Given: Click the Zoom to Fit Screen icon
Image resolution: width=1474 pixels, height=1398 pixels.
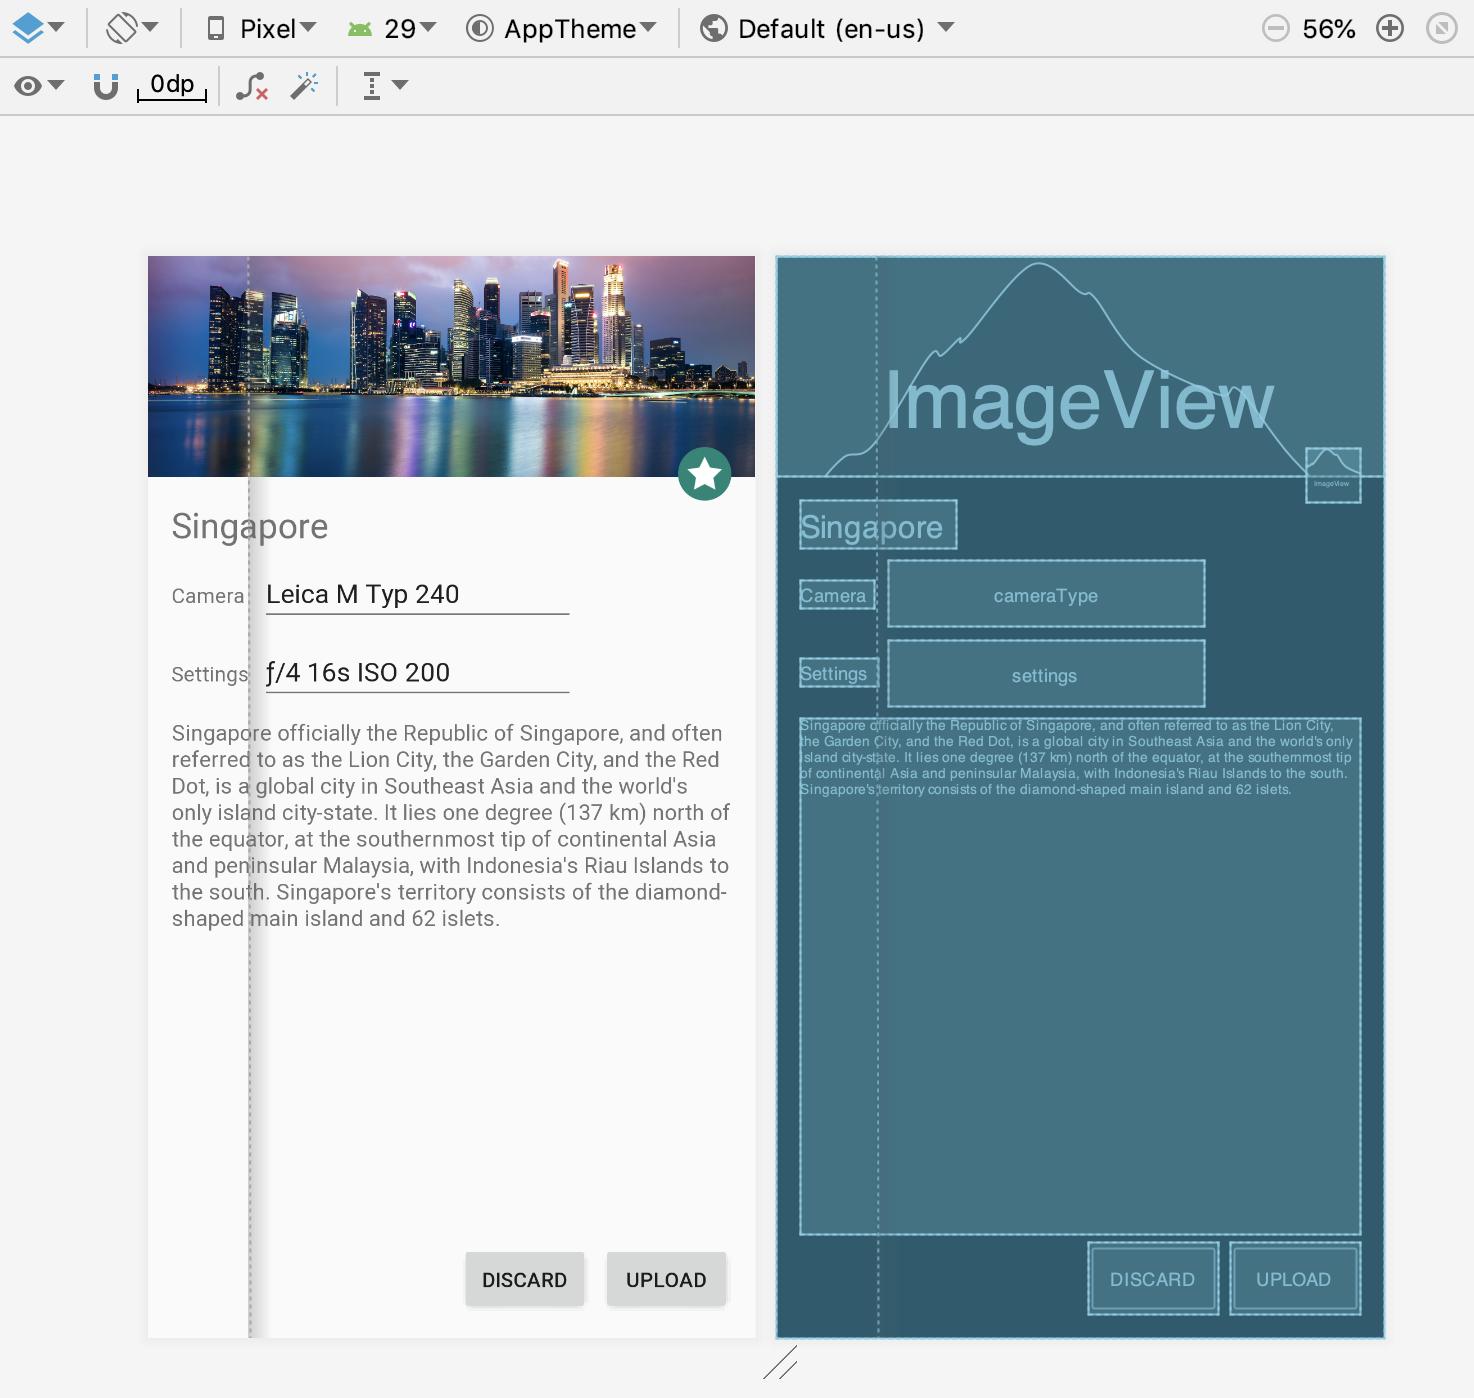Looking at the screenshot, I should (x=1441, y=29).
